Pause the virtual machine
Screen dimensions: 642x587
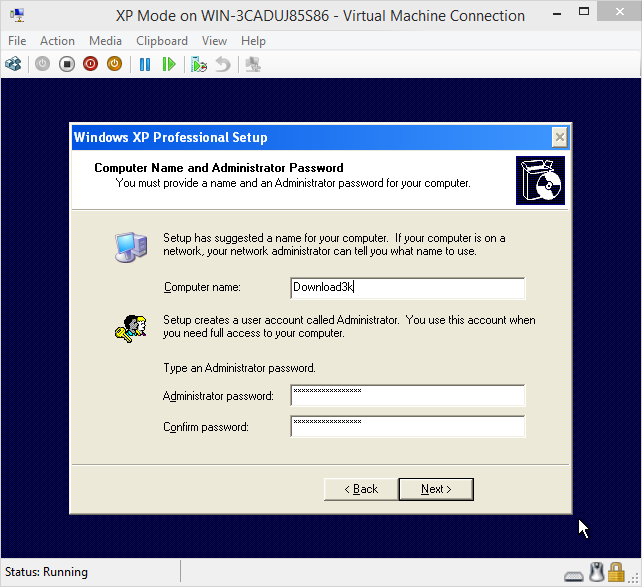(145, 65)
